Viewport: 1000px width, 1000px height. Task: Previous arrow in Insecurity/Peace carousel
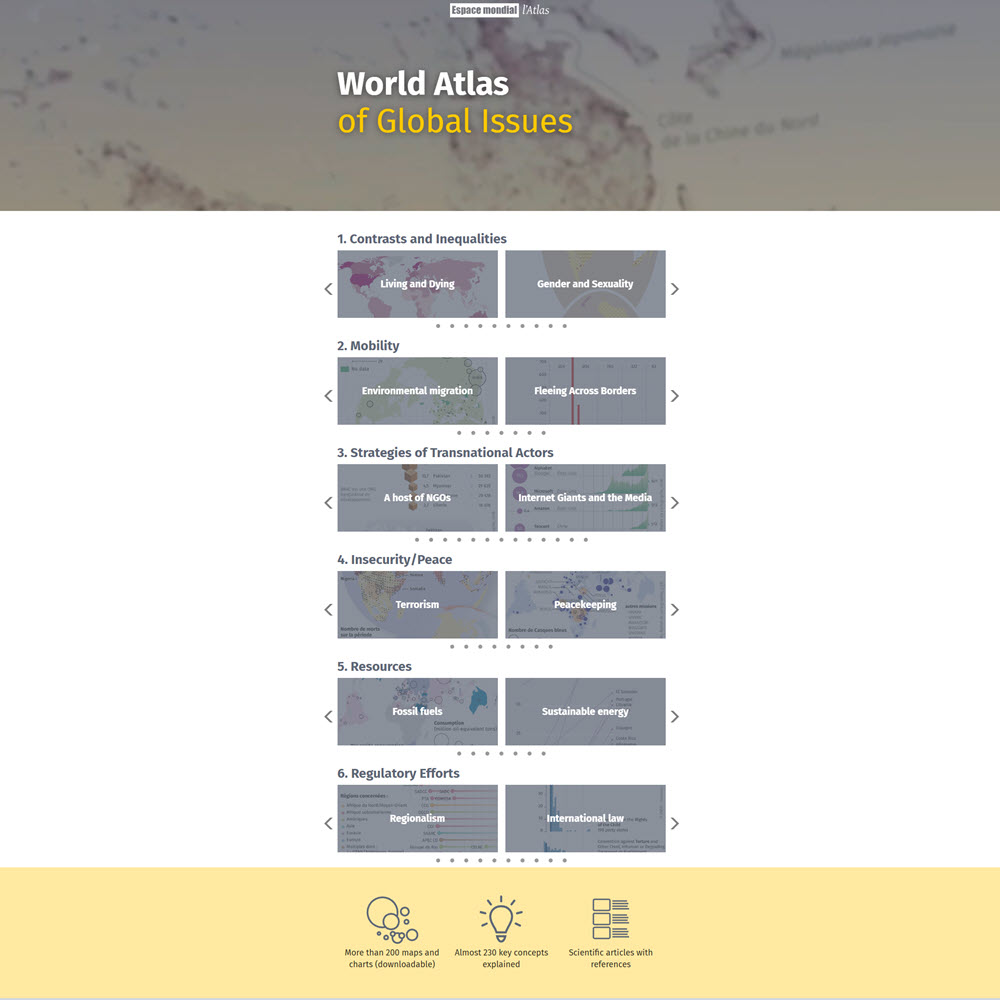pyautogui.click(x=328, y=610)
